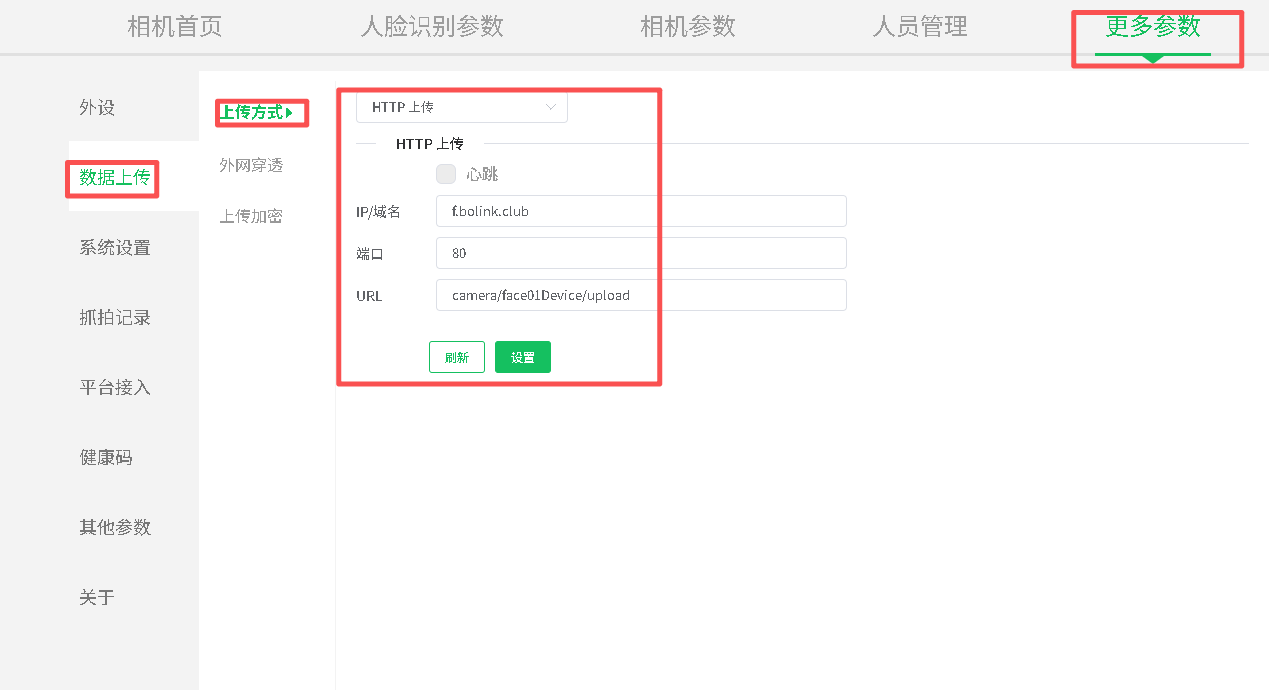This screenshot has width=1269, height=690.
Task: Open 抓拍记录 in the sidebar
Action: click(x=115, y=317)
